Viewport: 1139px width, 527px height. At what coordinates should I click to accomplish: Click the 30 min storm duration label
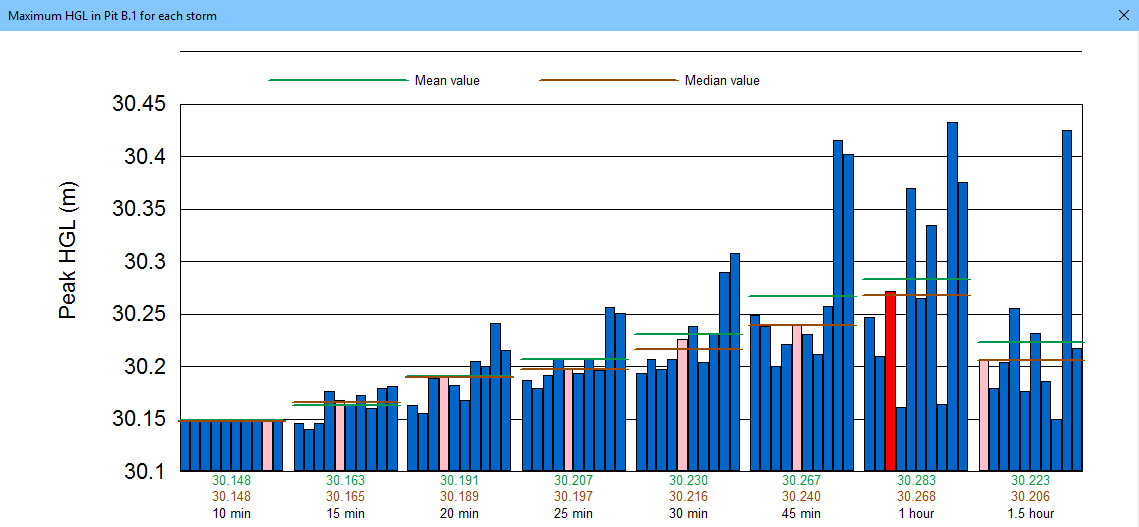point(687,513)
